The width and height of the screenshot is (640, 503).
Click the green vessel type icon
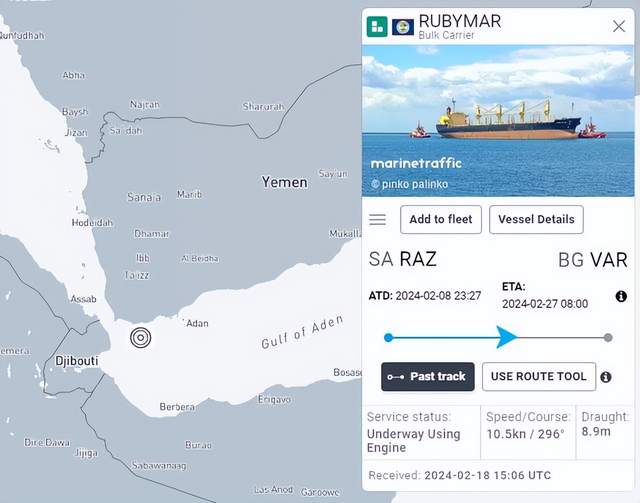point(377,27)
